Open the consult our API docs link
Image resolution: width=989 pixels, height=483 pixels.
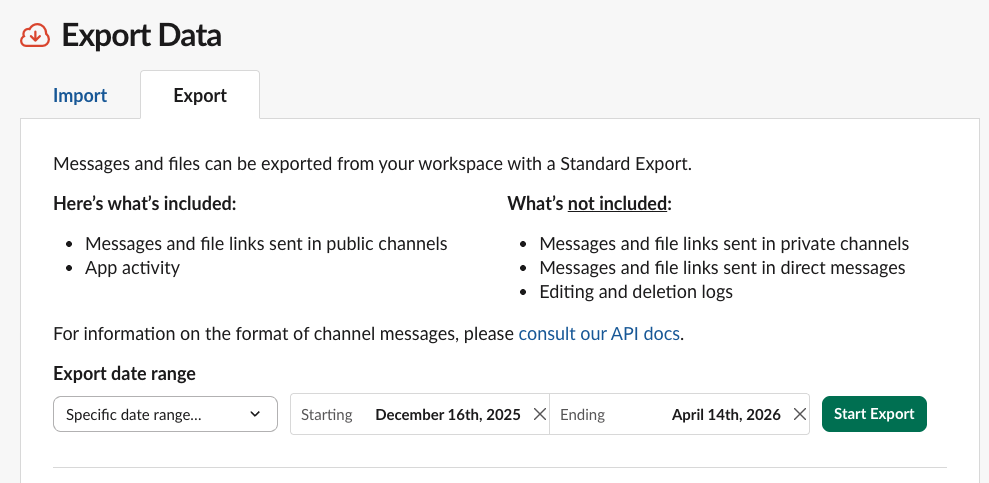[599, 333]
